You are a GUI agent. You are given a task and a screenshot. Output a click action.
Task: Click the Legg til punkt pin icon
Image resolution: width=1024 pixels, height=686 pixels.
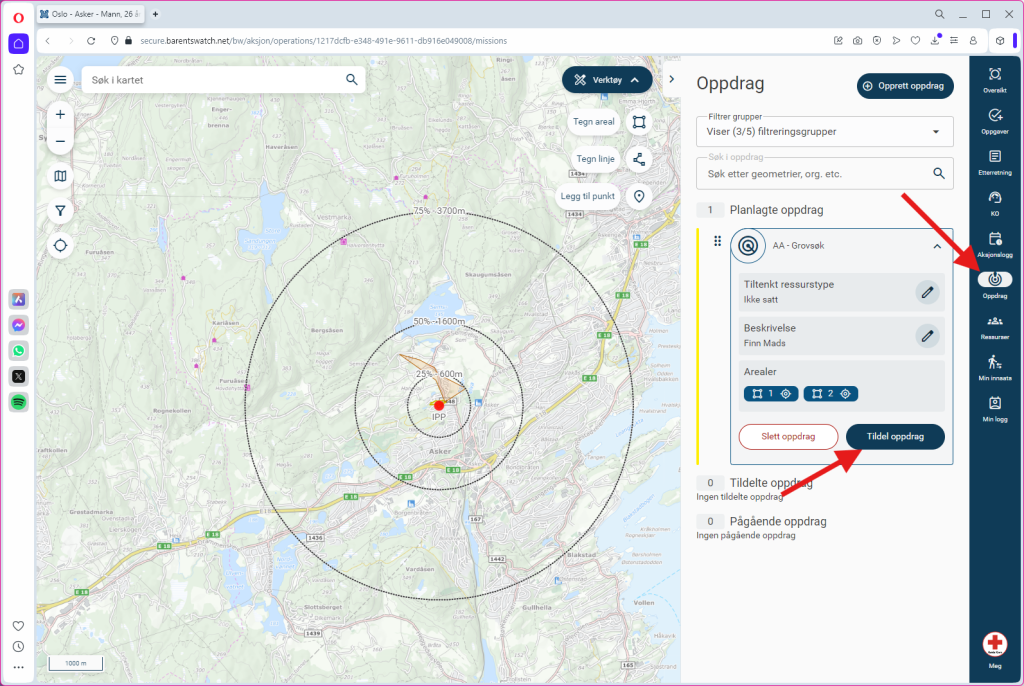(639, 196)
